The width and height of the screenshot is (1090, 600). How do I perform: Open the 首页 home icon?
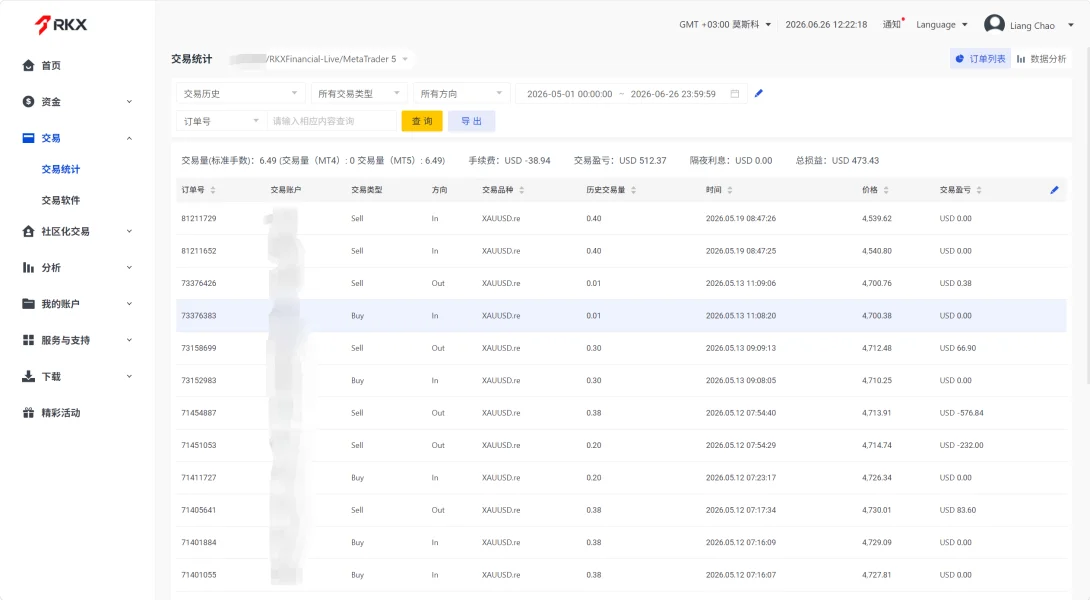pyautogui.click(x=29, y=65)
